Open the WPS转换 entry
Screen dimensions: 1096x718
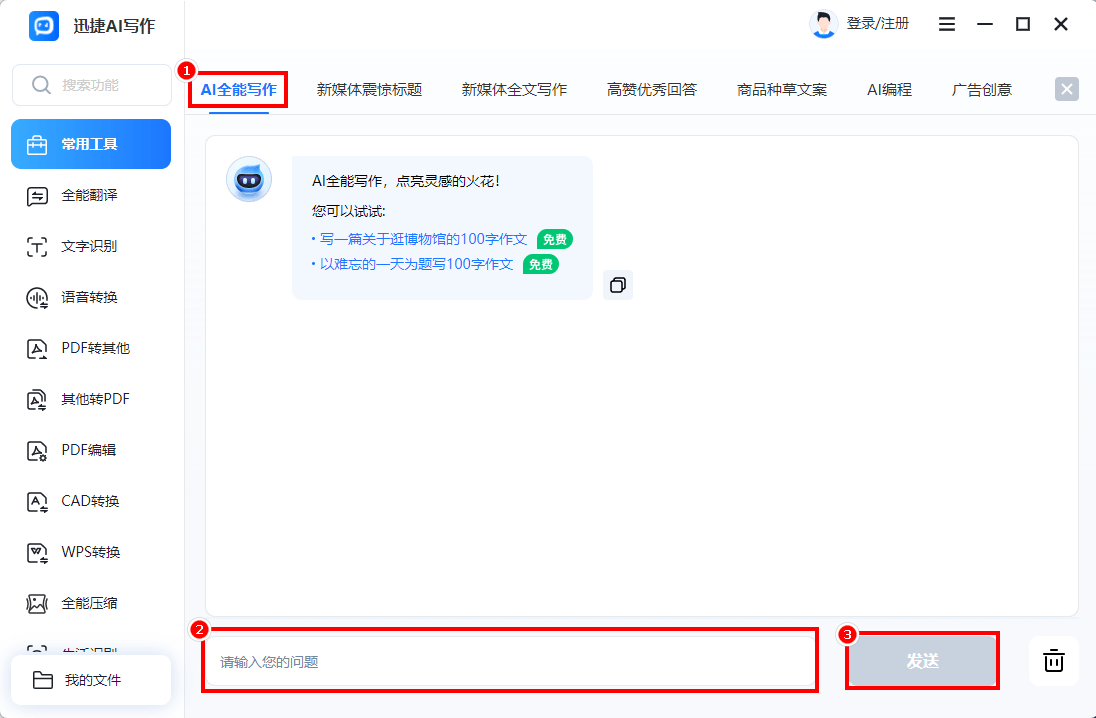[91, 552]
